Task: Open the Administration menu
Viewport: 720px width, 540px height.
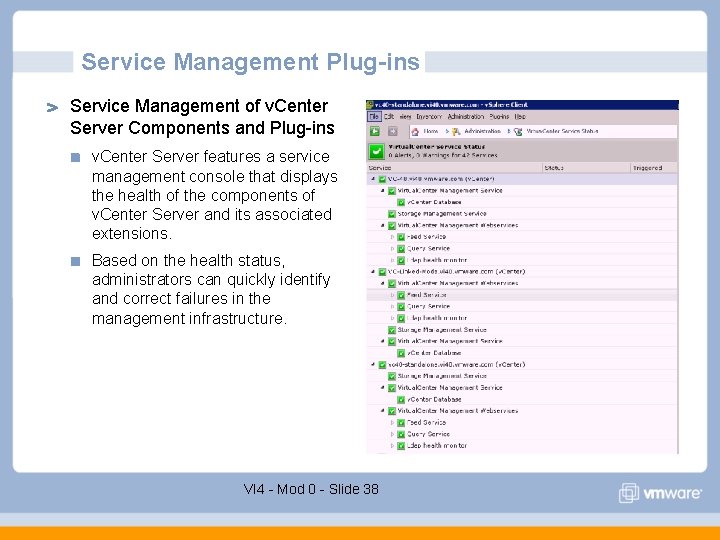Action: (466, 117)
